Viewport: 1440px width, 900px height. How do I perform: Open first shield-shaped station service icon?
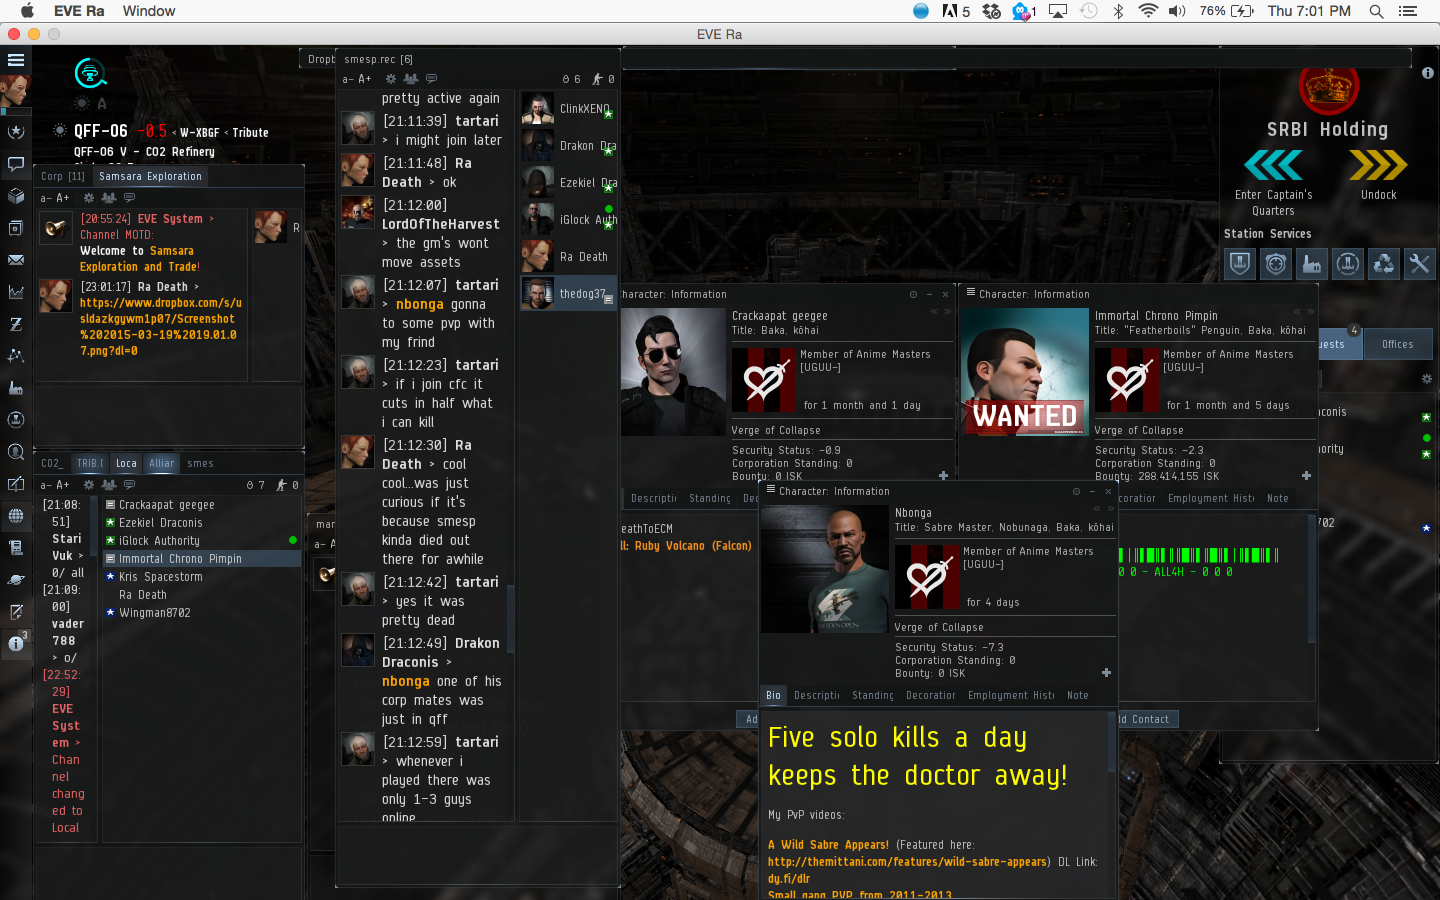[x=1240, y=264]
